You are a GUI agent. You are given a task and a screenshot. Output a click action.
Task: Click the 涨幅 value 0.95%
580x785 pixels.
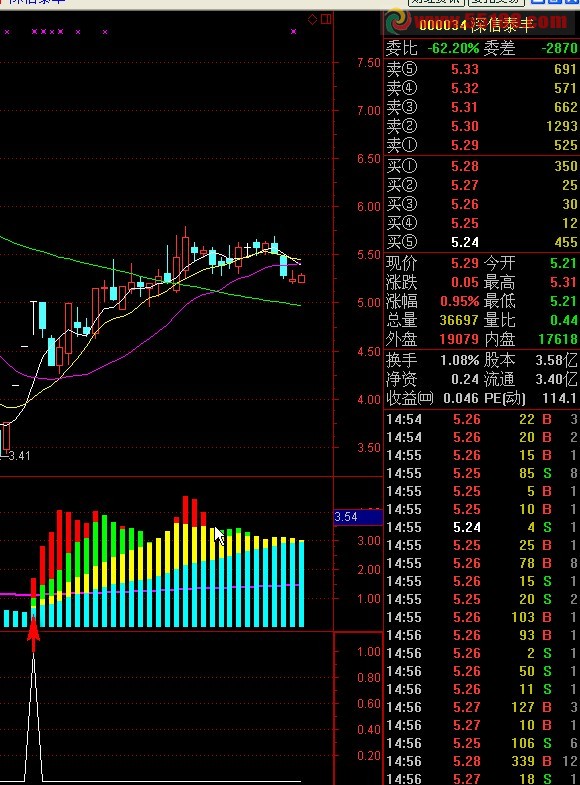pos(460,301)
